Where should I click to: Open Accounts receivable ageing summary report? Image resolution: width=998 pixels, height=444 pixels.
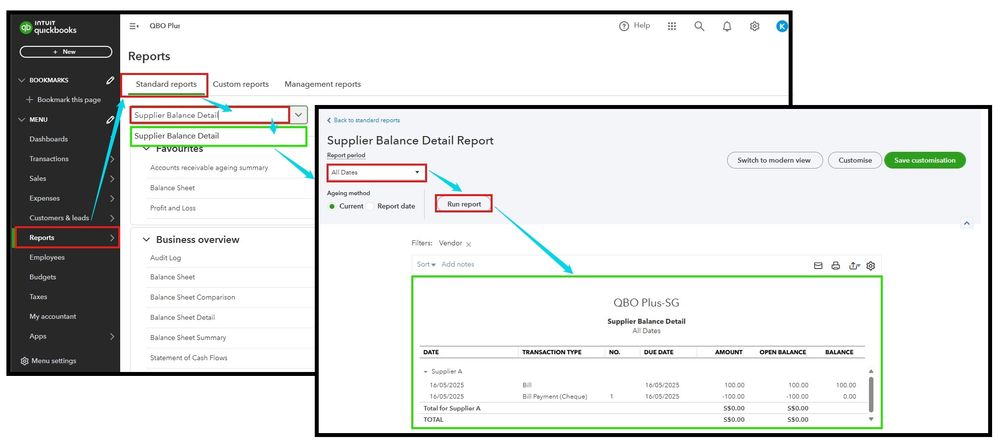[x=209, y=168]
